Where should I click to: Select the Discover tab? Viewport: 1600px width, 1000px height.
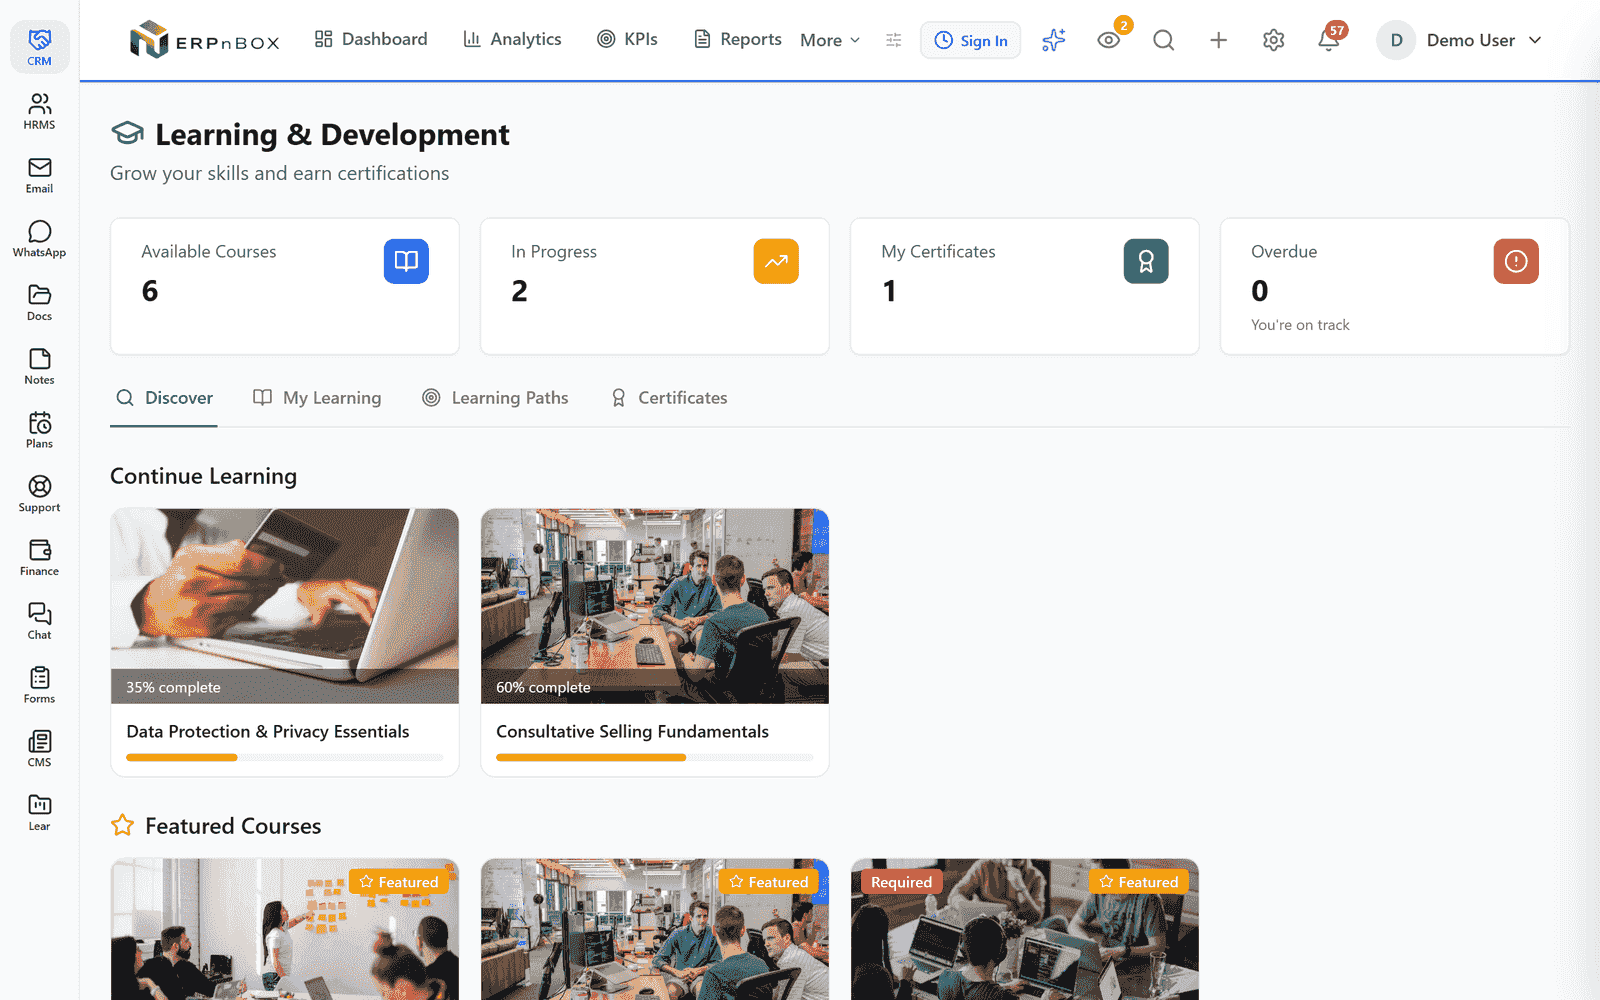pyautogui.click(x=164, y=398)
